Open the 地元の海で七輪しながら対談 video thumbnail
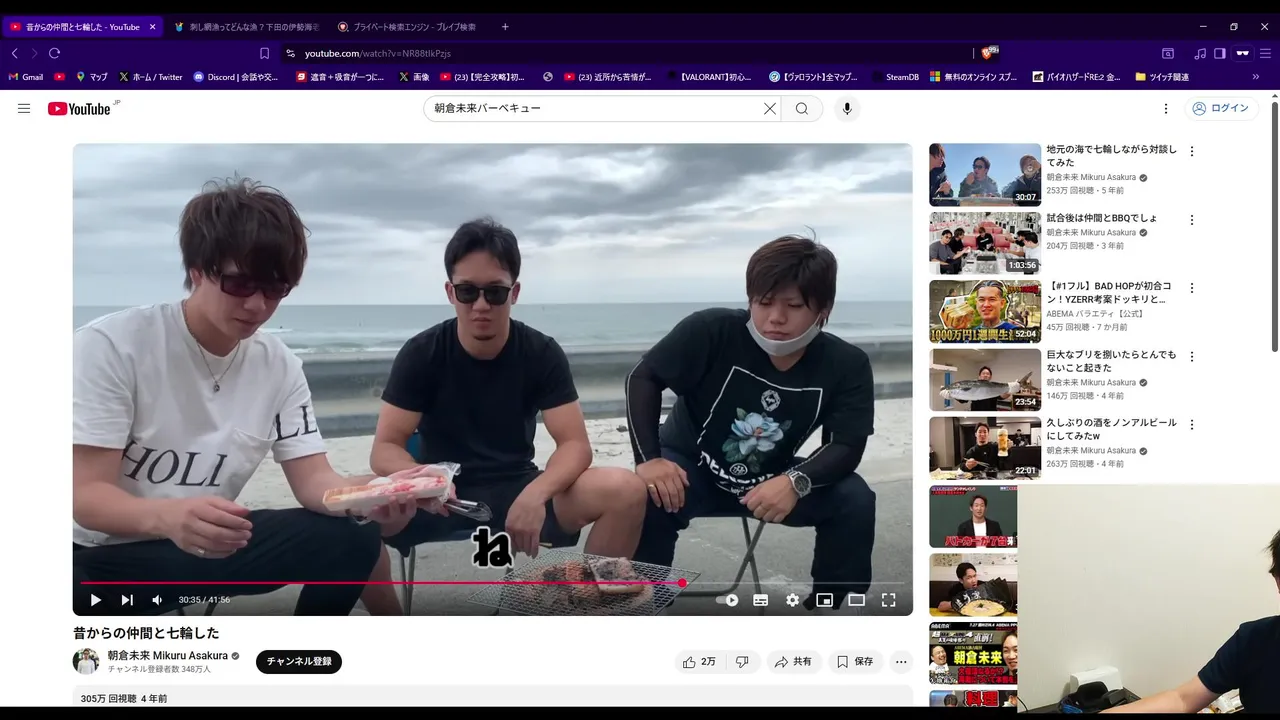Image resolution: width=1280 pixels, height=720 pixels. coord(985,175)
